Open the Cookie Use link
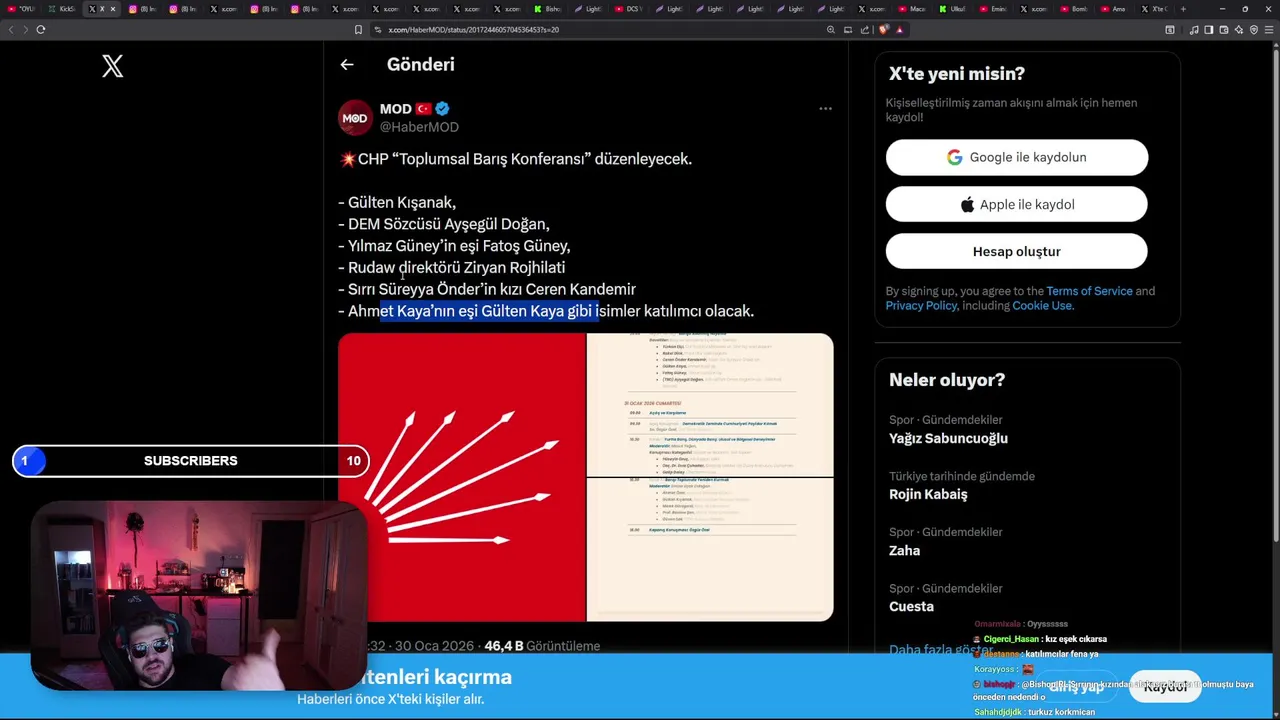 pyautogui.click(x=1041, y=306)
